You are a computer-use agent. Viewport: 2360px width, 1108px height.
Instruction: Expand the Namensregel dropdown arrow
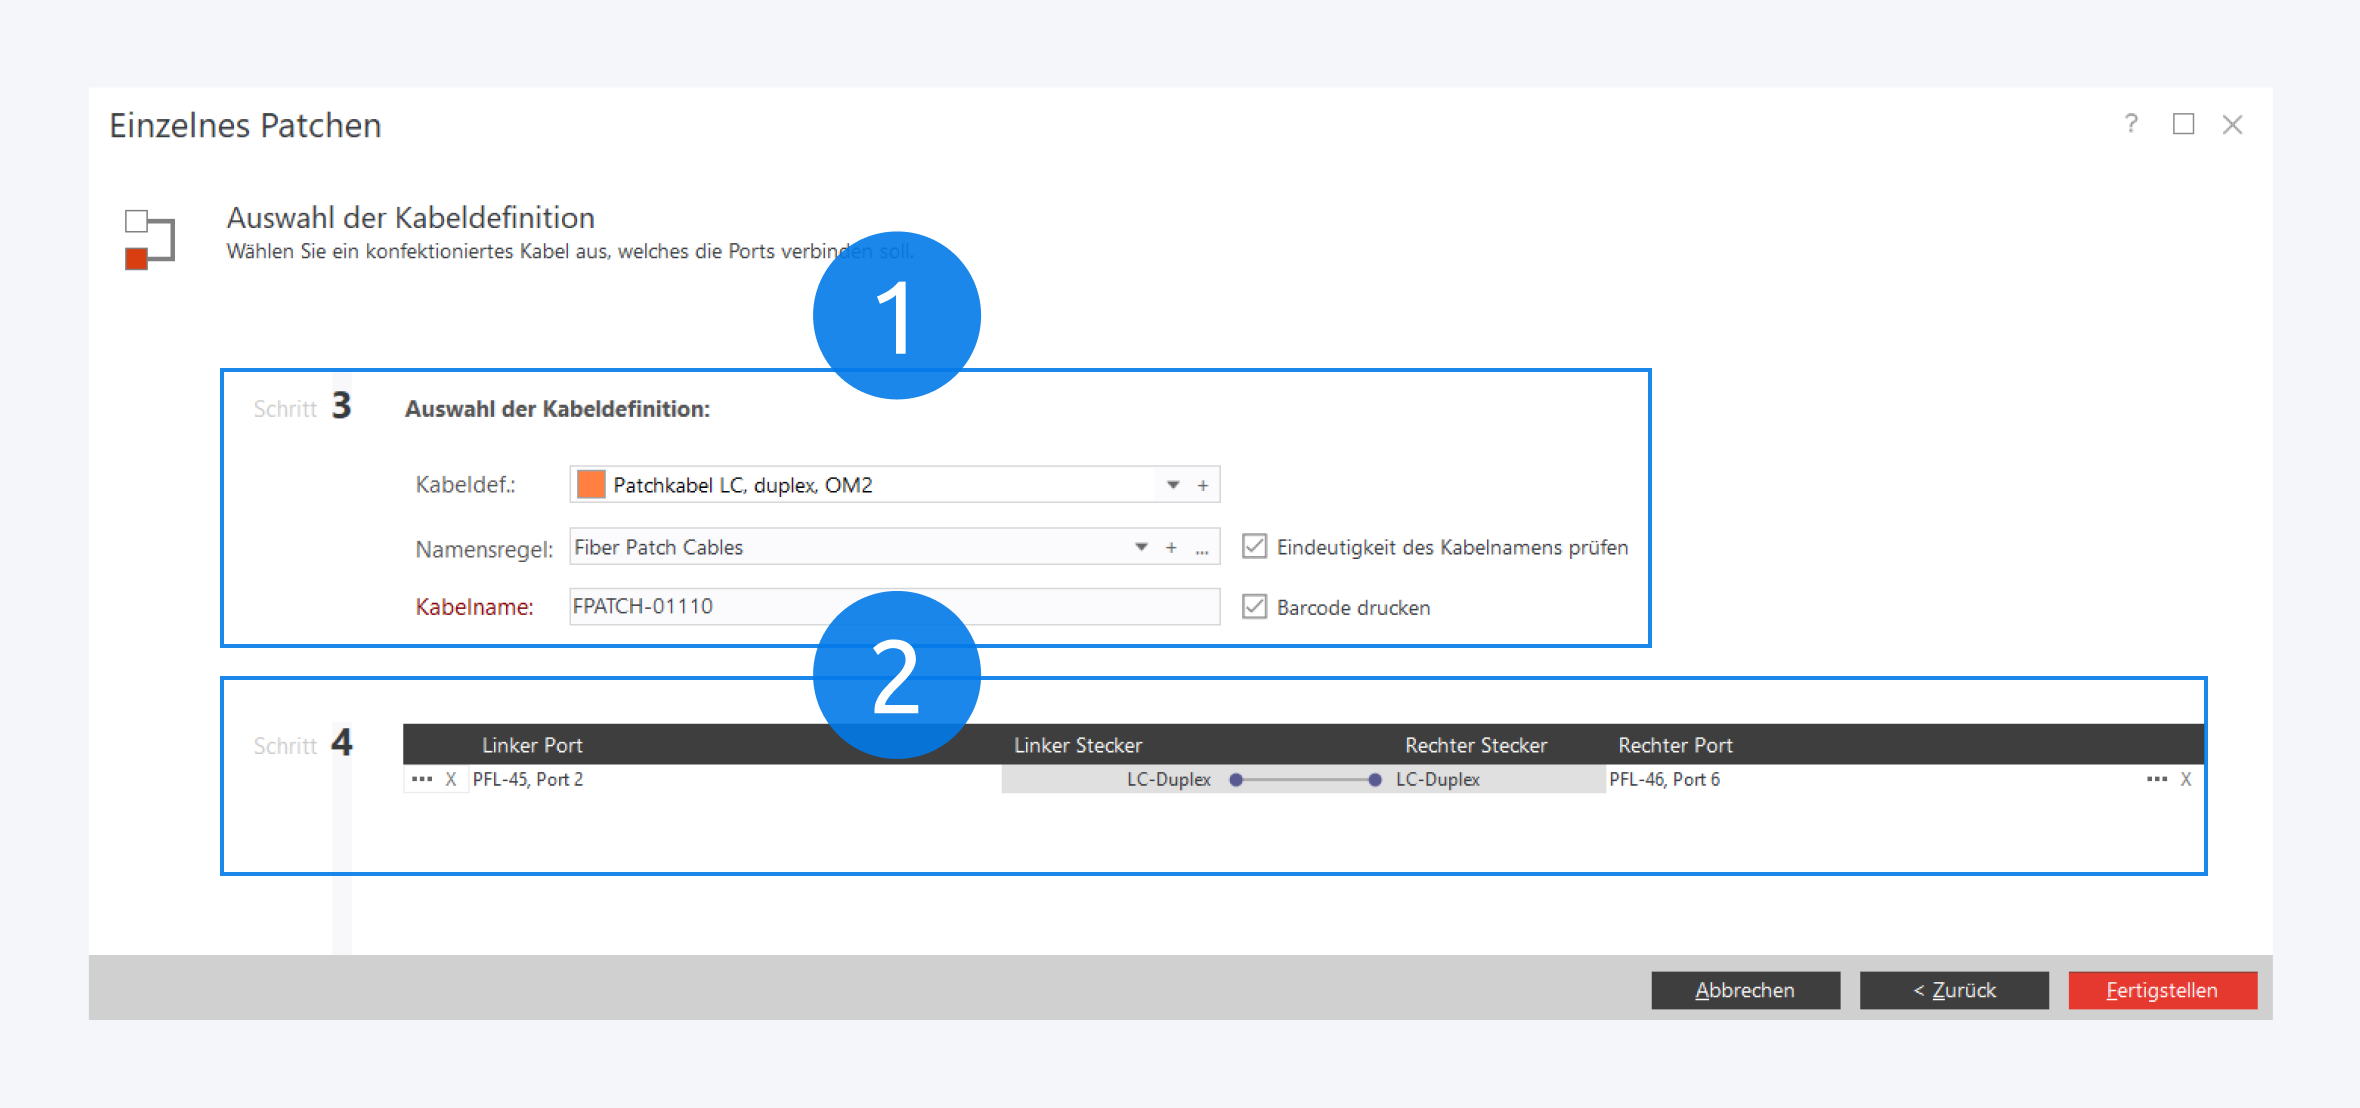1141,547
